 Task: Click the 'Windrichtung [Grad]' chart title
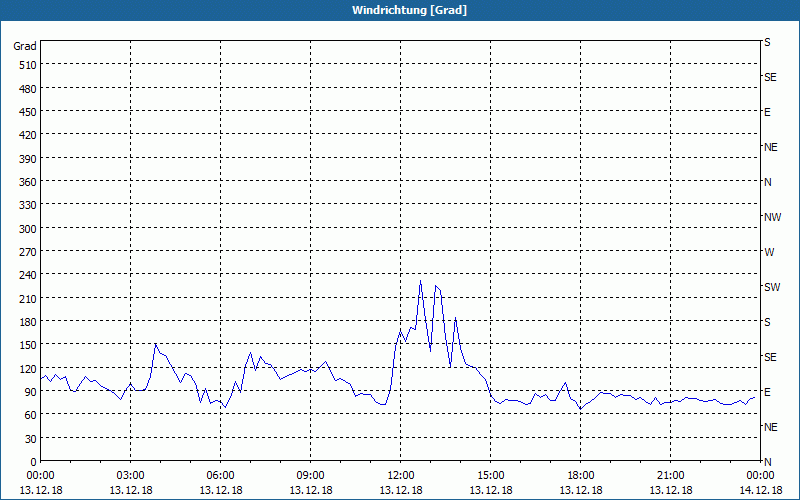click(409, 10)
